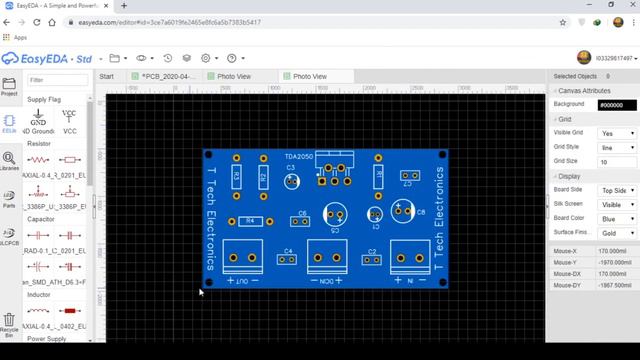Open the JLCPCB sidebar panel

coord(9,236)
